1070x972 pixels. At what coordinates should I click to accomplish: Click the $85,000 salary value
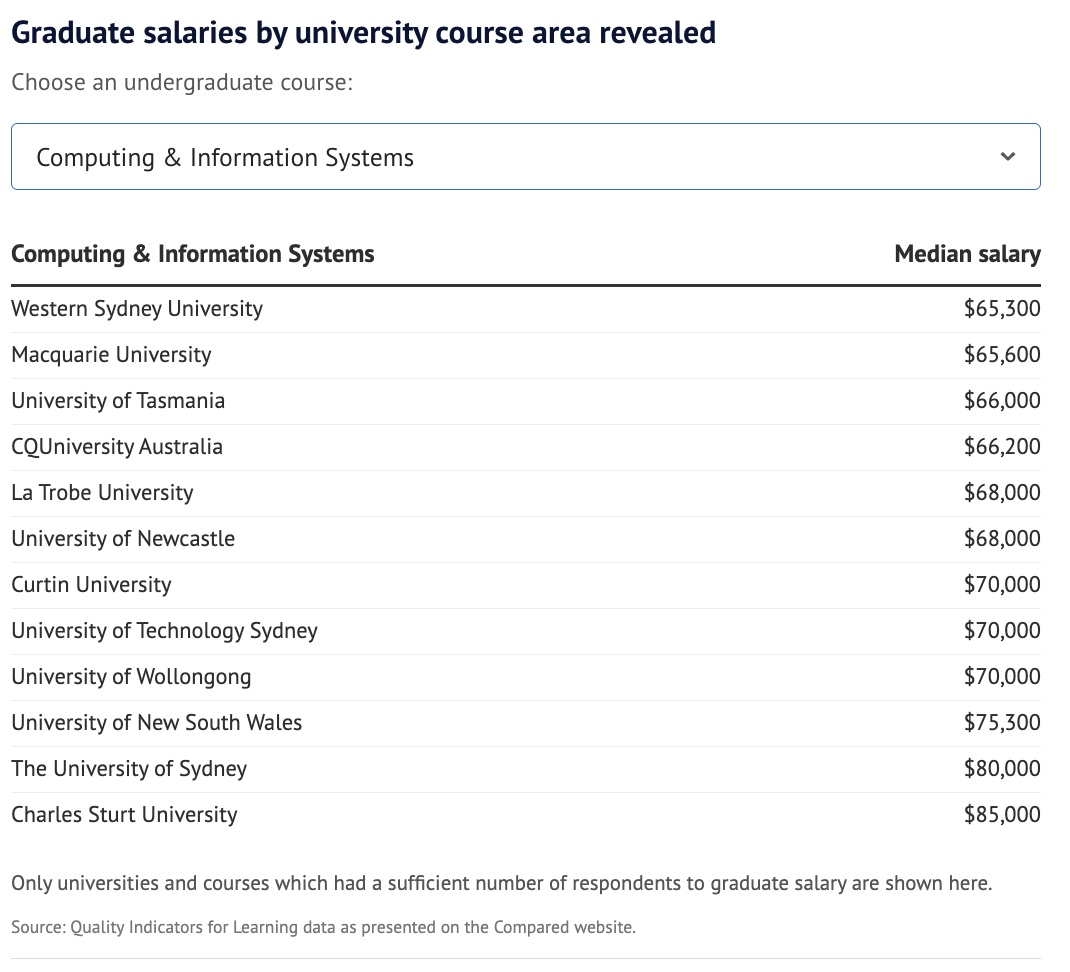coord(1002,815)
